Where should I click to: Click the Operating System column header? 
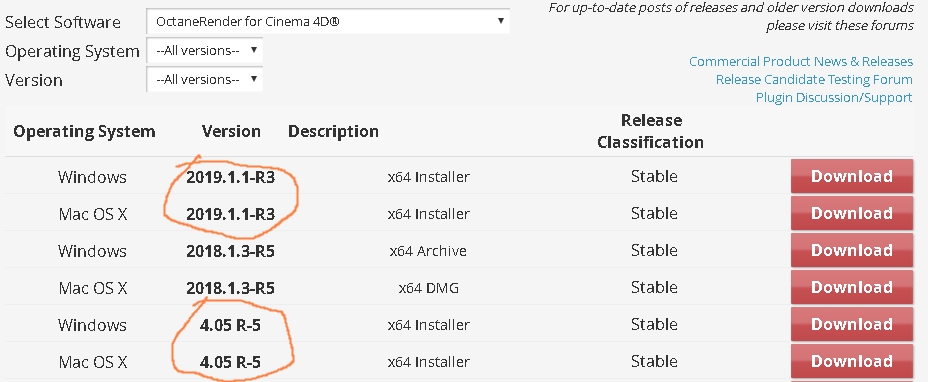click(84, 131)
